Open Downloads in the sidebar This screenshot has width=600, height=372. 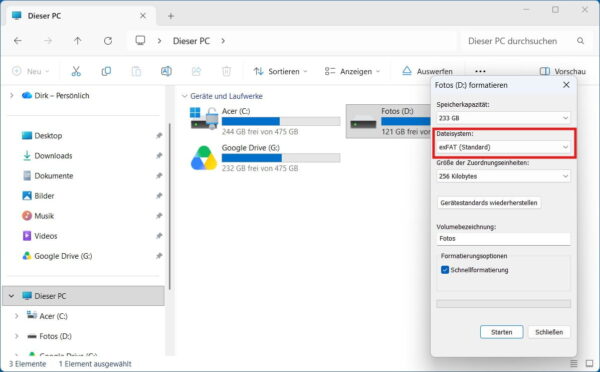pos(53,156)
